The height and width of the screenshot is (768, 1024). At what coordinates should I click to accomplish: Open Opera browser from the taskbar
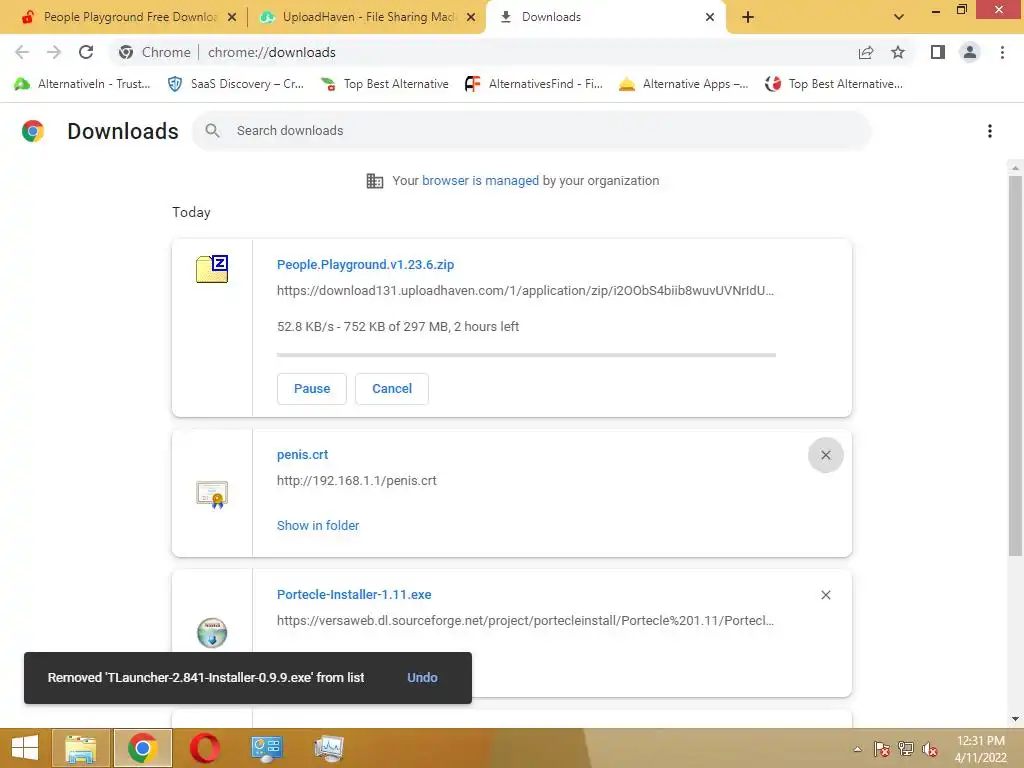(x=205, y=748)
